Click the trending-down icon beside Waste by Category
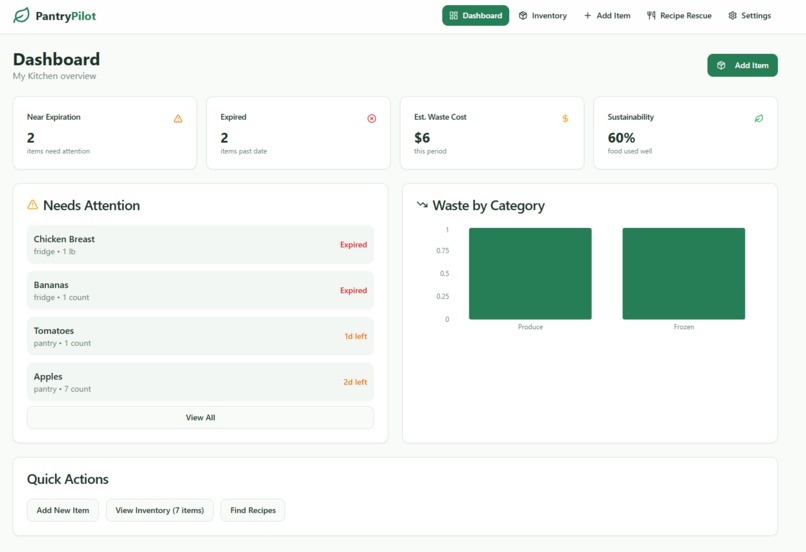This screenshot has width=806, height=552. [422, 205]
